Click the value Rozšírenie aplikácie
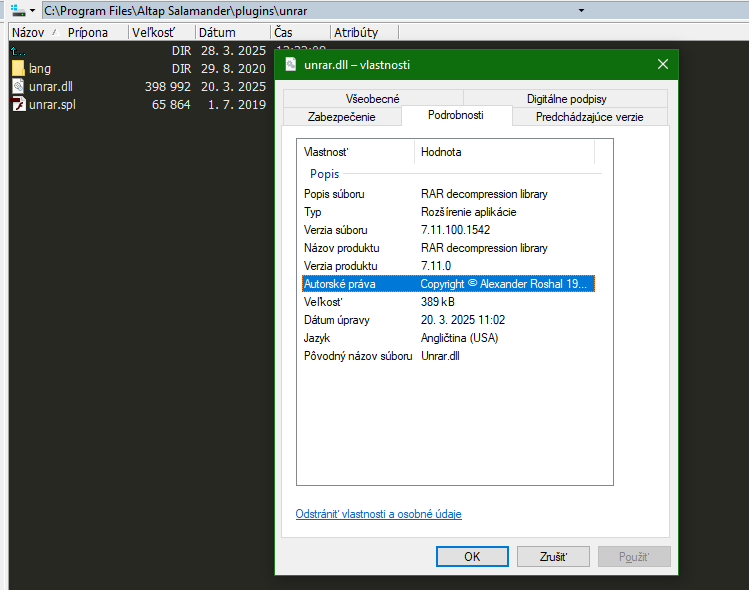This screenshot has width=749, height=590. [469, 212]
